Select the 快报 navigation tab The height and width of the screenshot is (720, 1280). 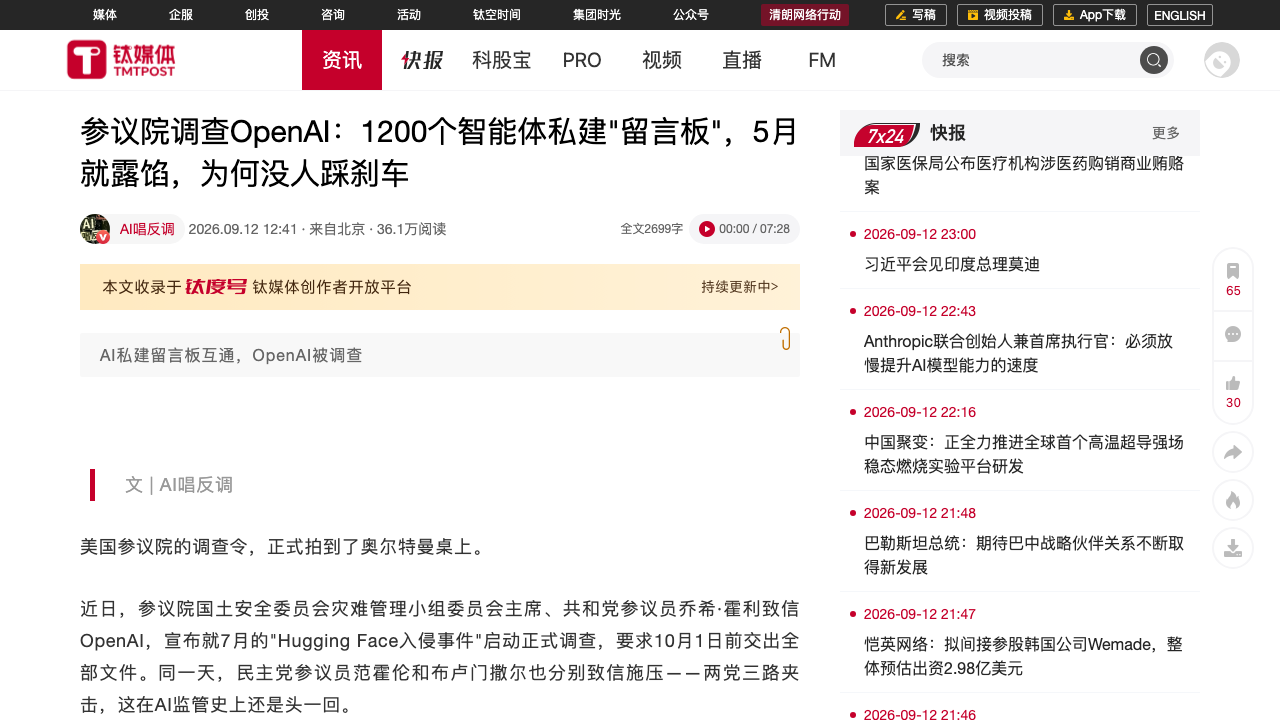(422, 60)
